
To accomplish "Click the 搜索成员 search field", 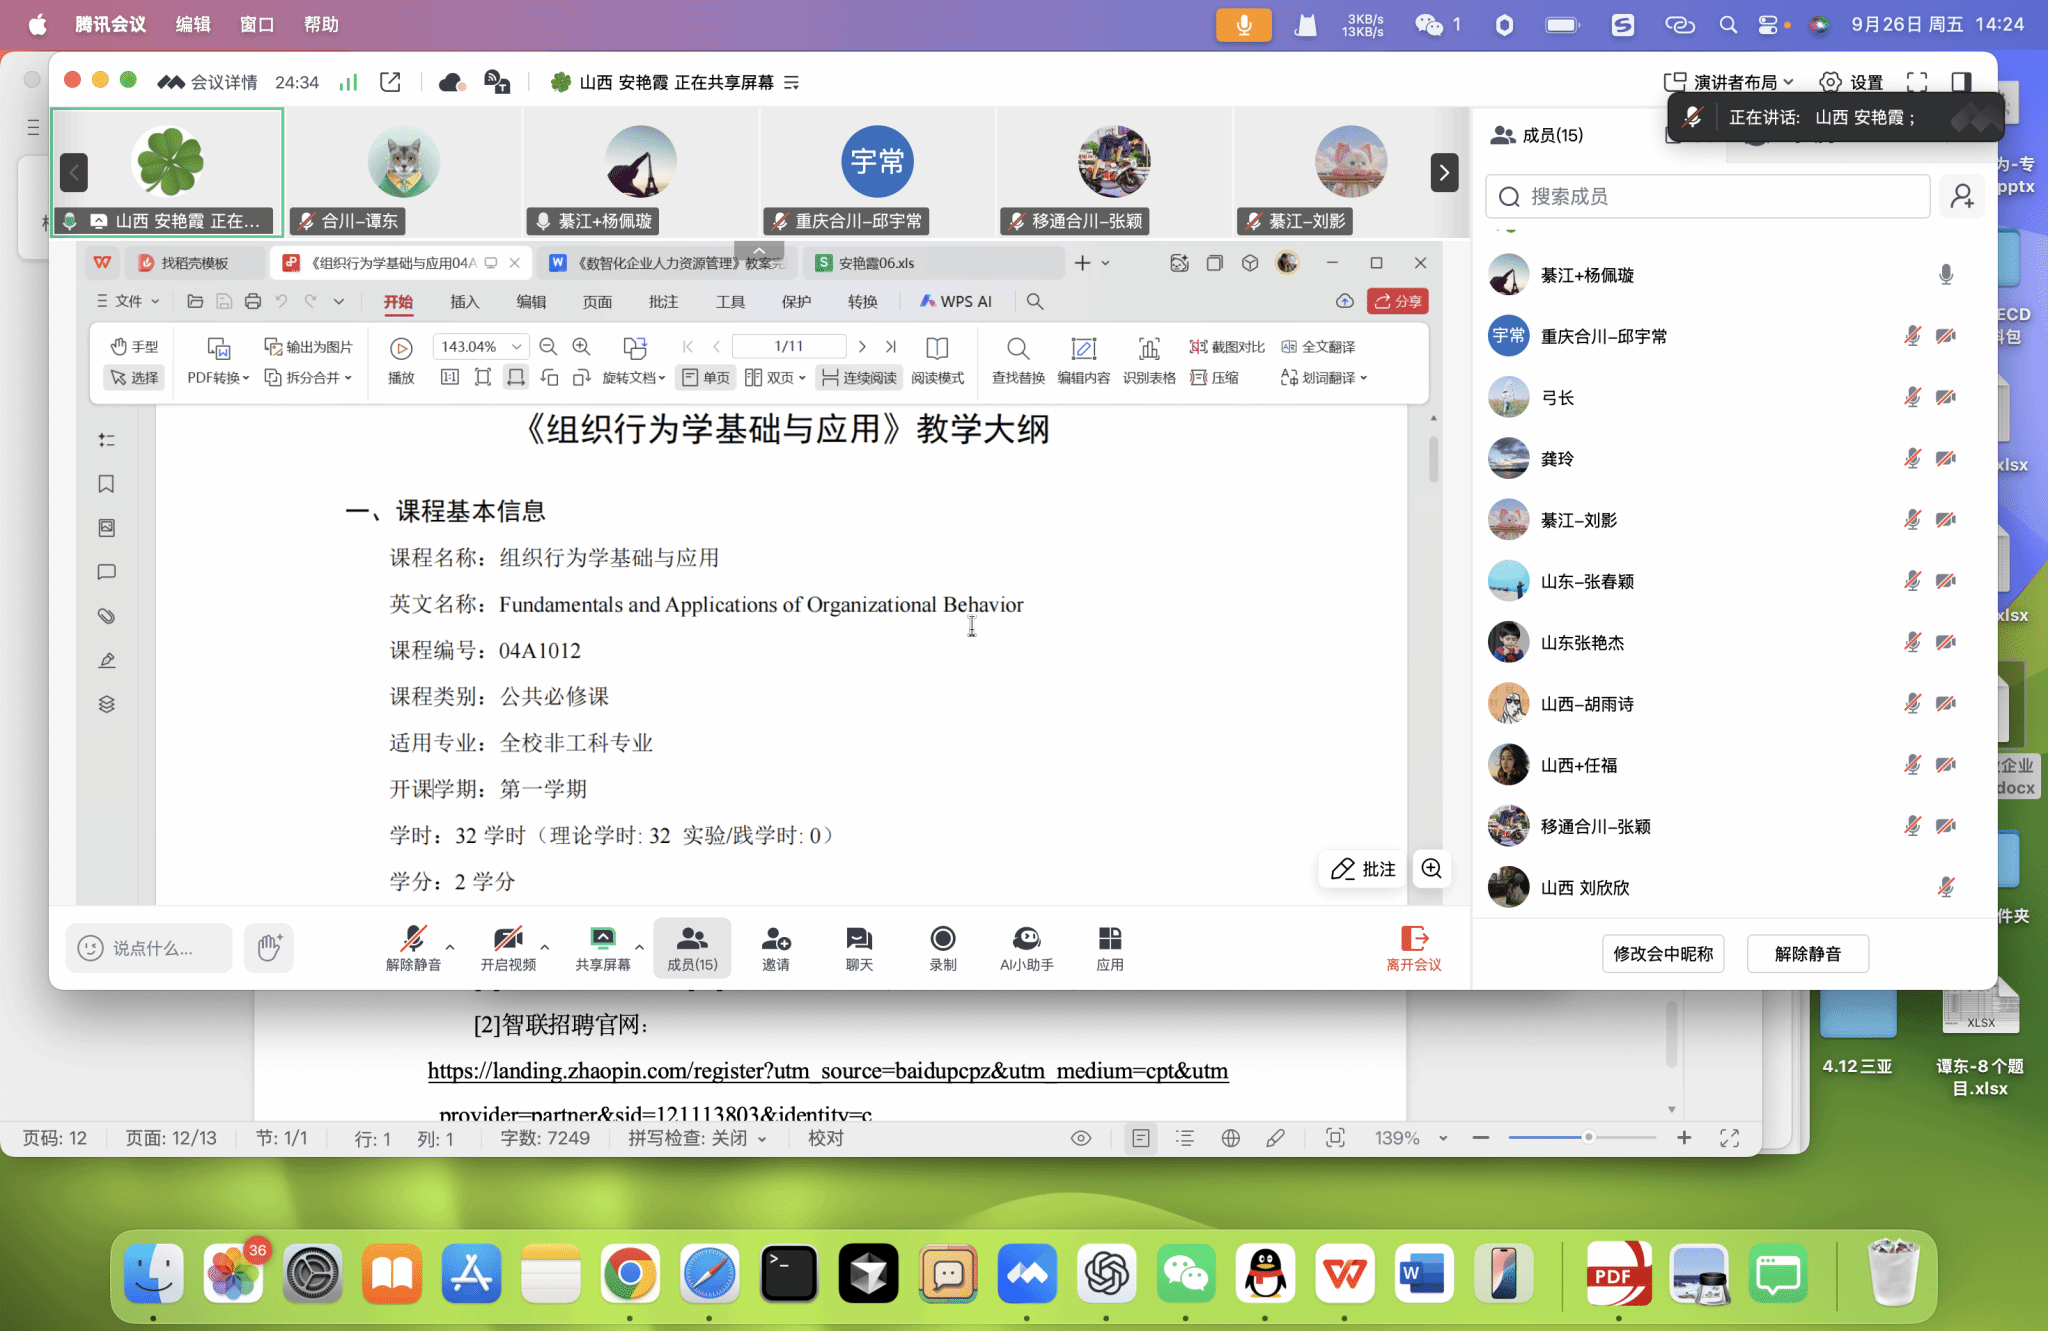I will (x=1707, y=196).
